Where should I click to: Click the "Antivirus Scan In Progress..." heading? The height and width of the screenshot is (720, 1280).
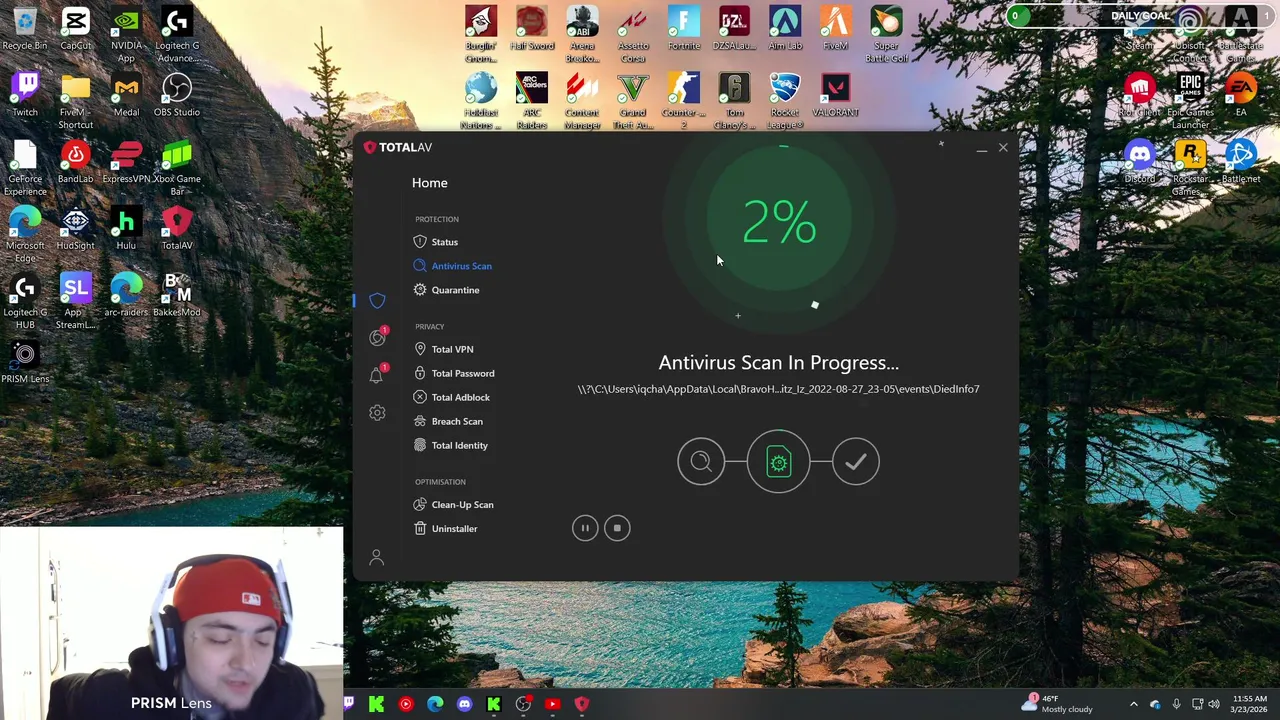click(778, 363)
